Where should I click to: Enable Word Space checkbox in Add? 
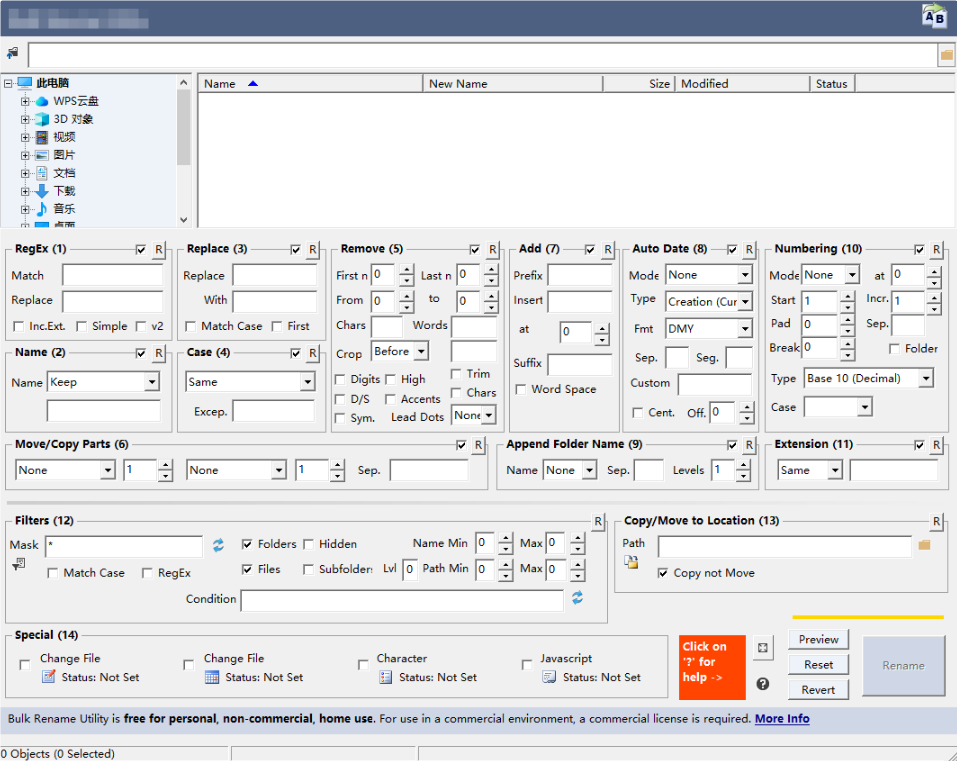521,389
